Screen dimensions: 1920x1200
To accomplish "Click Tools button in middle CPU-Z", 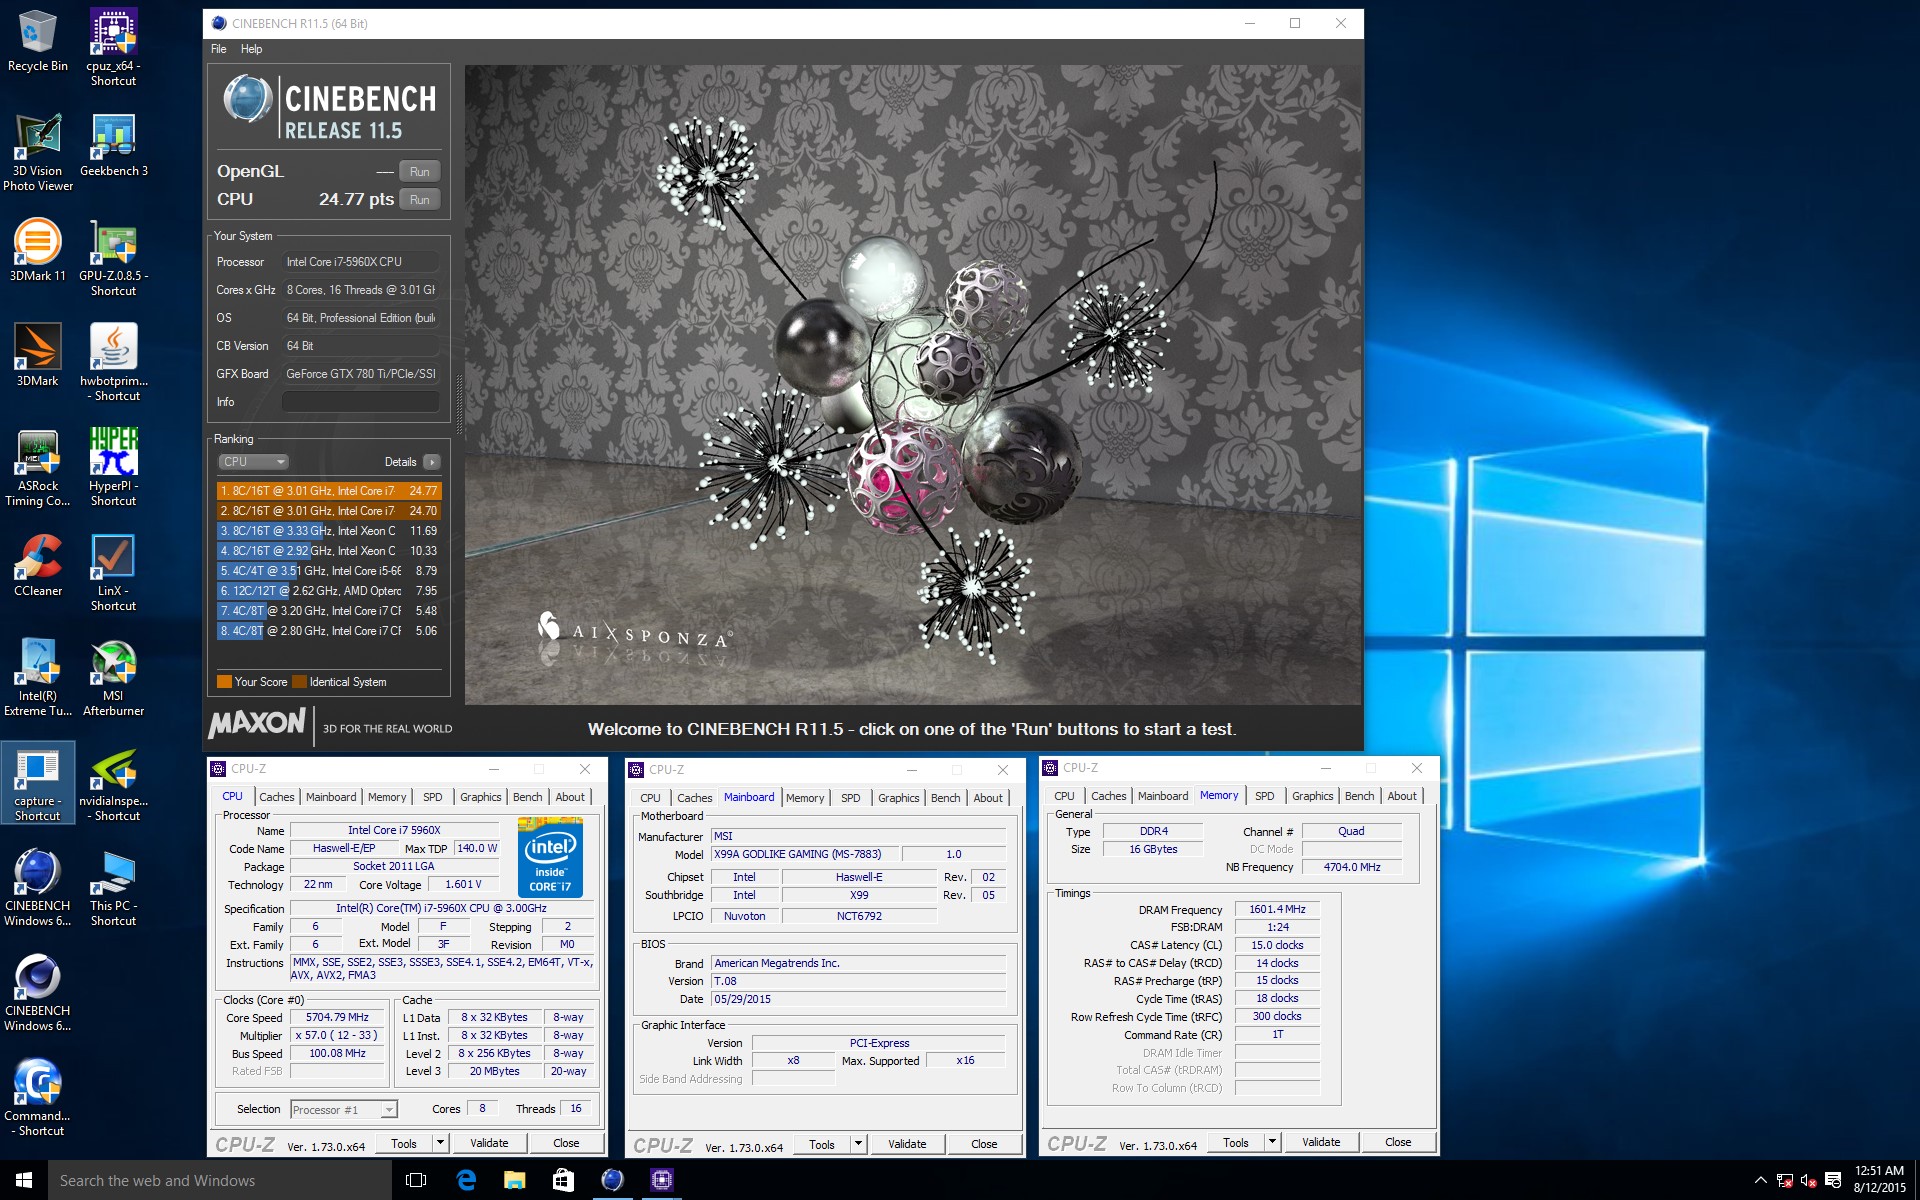I will coord(822,1144).
